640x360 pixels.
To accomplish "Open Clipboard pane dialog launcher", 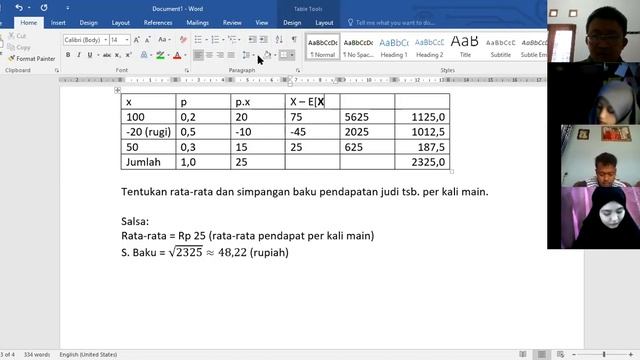I will [56, 71].
